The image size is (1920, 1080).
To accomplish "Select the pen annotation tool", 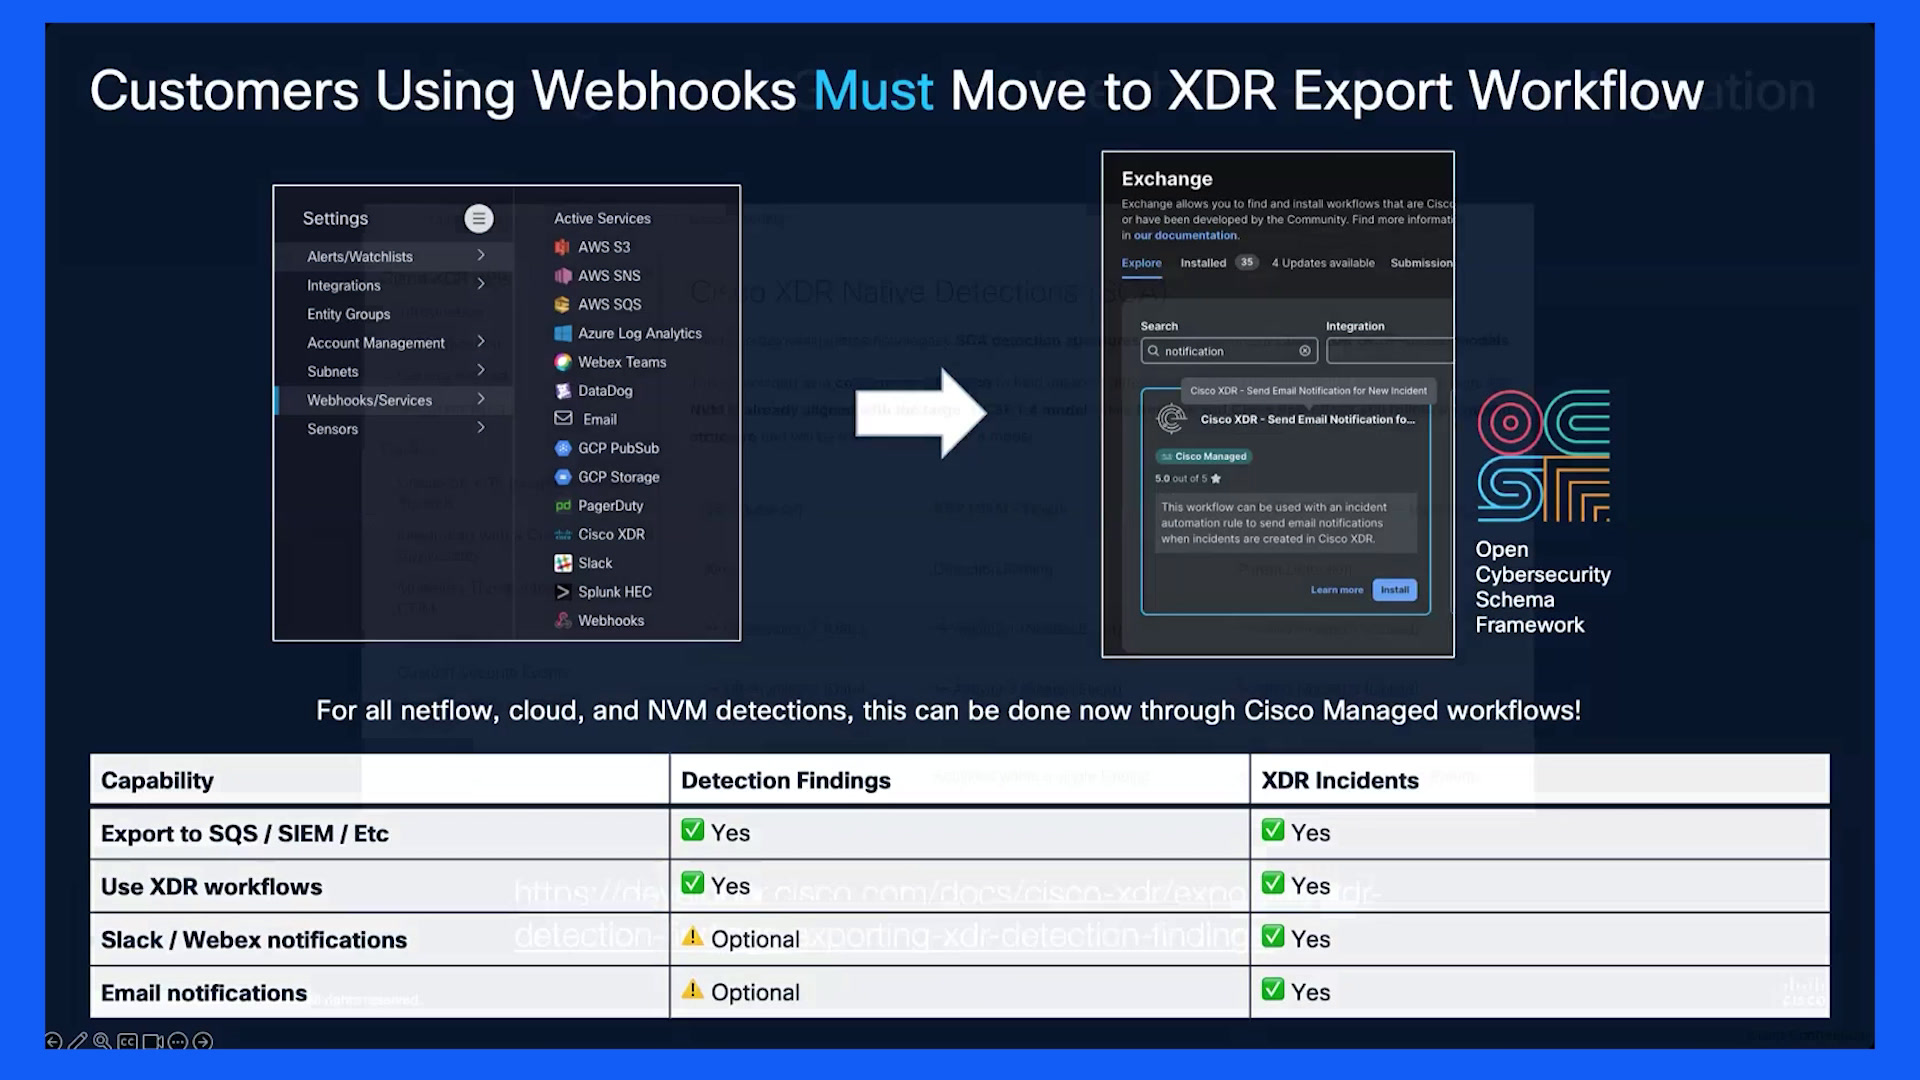I will pyautogui.click(x=78, y=1041).
